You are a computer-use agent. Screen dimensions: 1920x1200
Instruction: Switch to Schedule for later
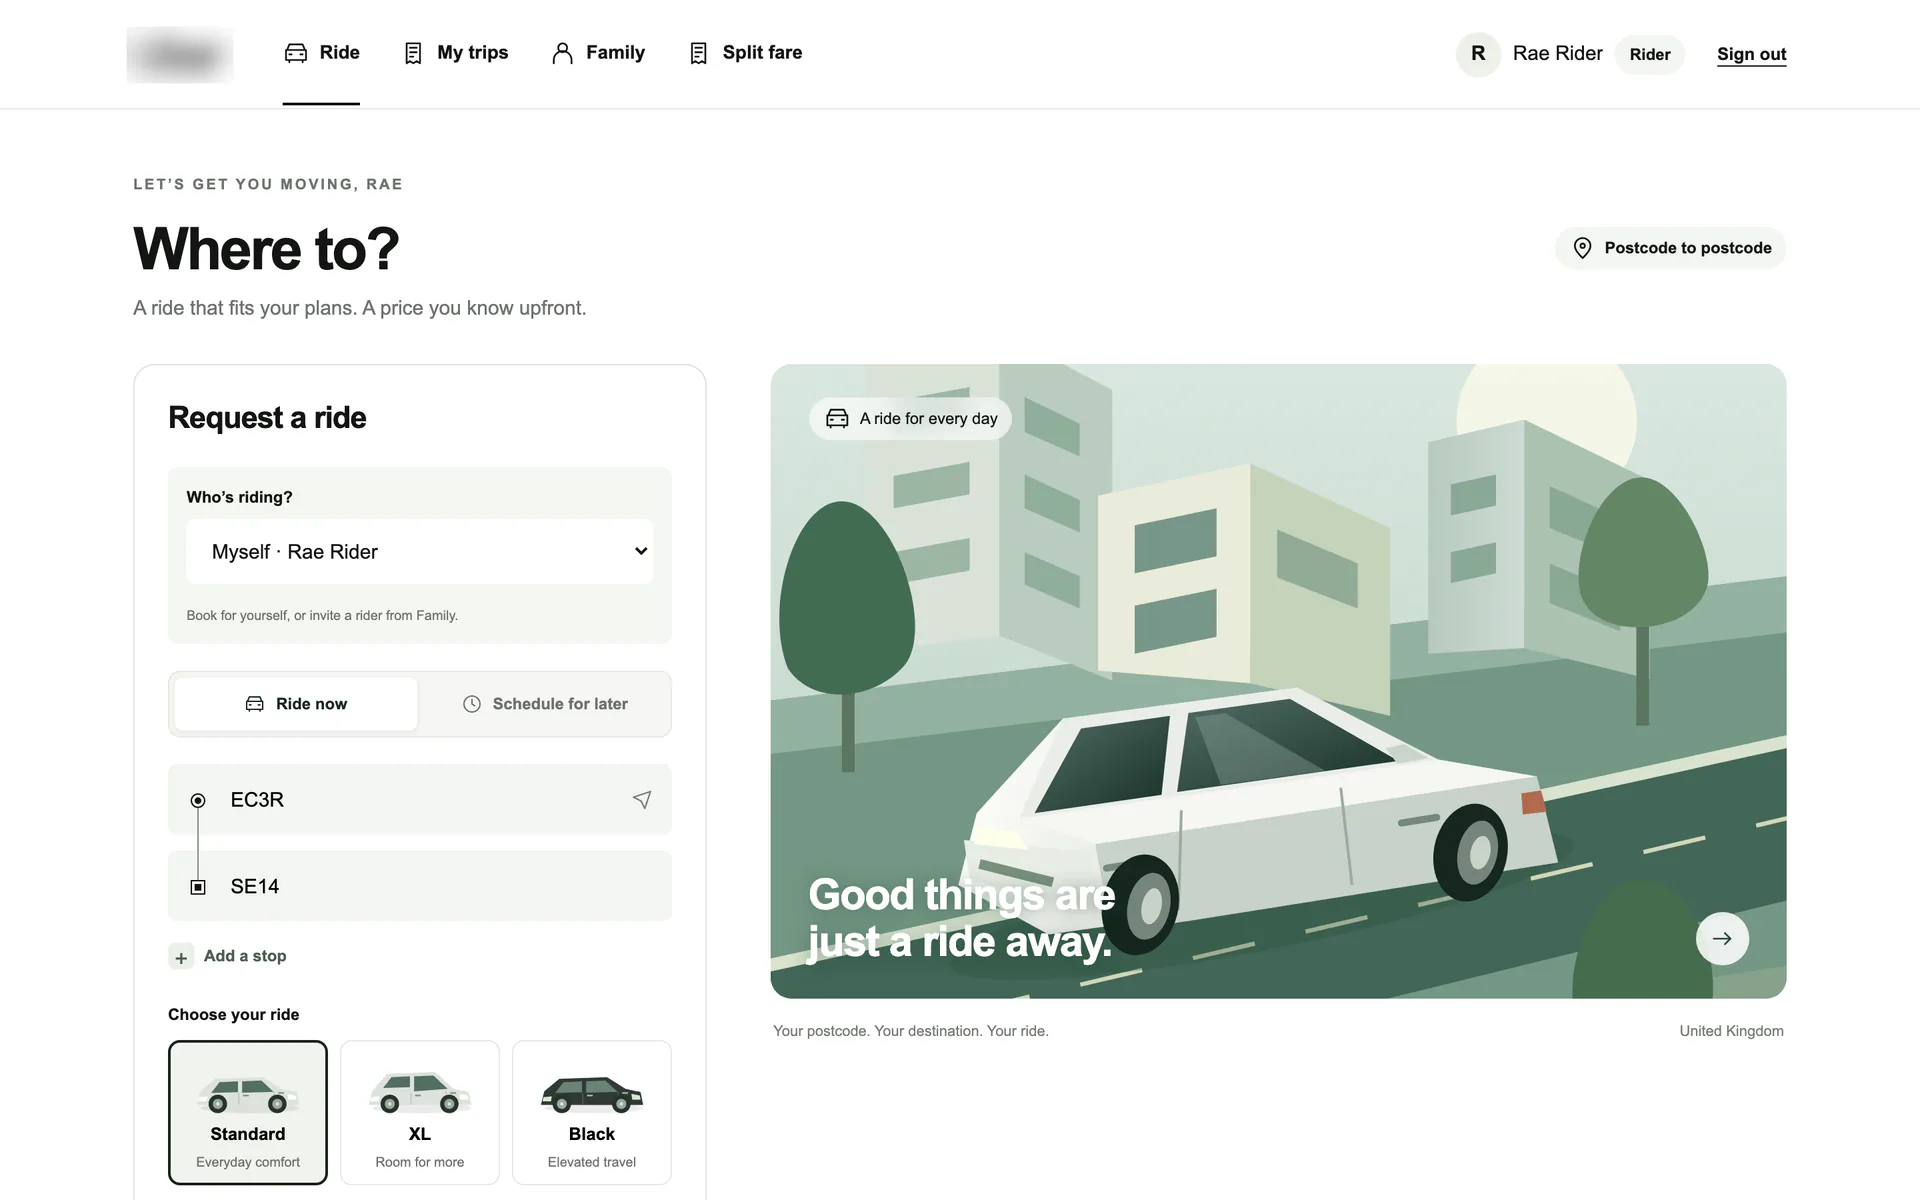[545, 704]
